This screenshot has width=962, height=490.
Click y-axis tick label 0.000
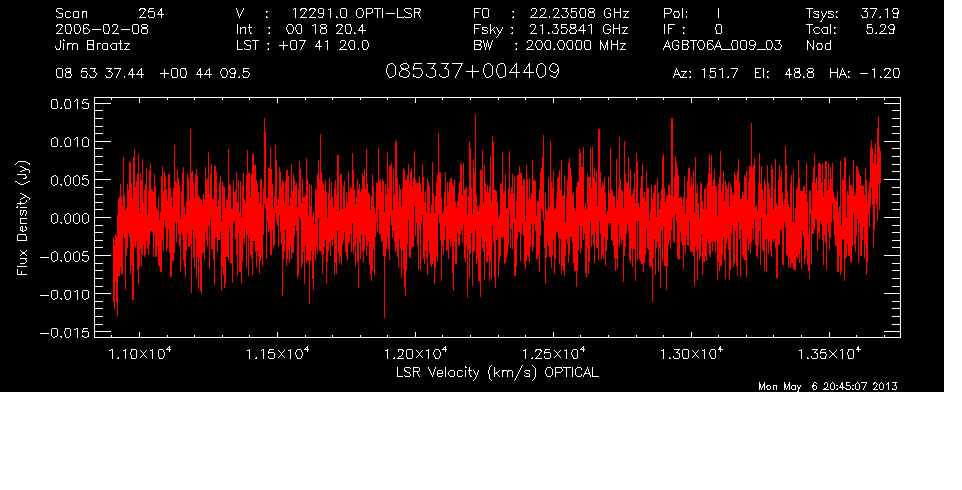coord(69,218)
